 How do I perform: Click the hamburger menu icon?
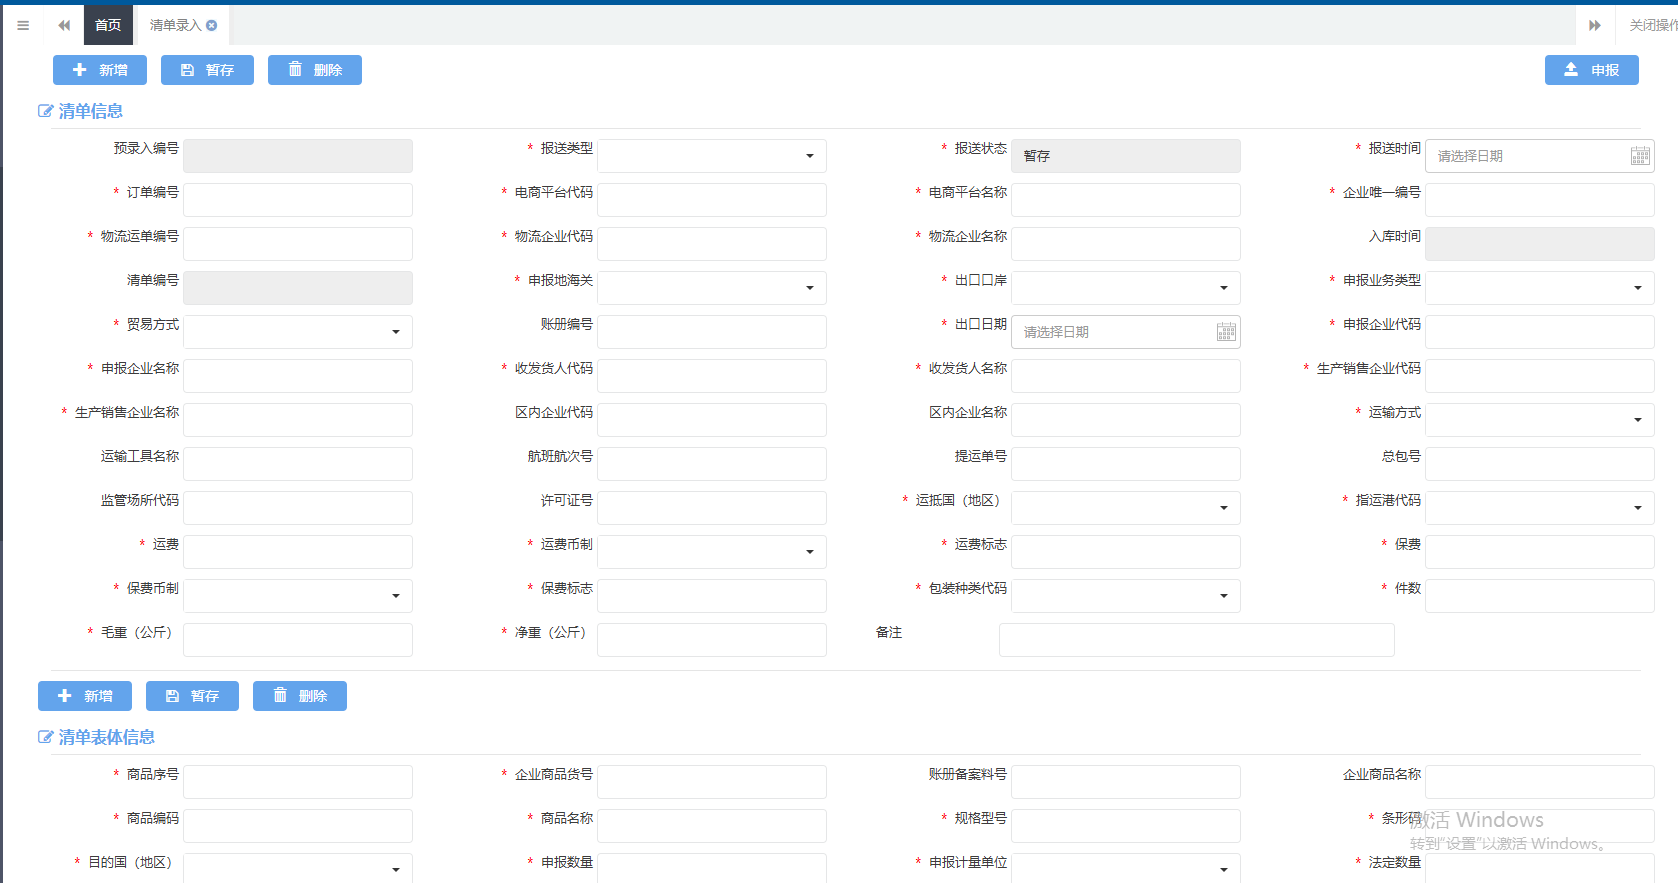tap(23, 25)
